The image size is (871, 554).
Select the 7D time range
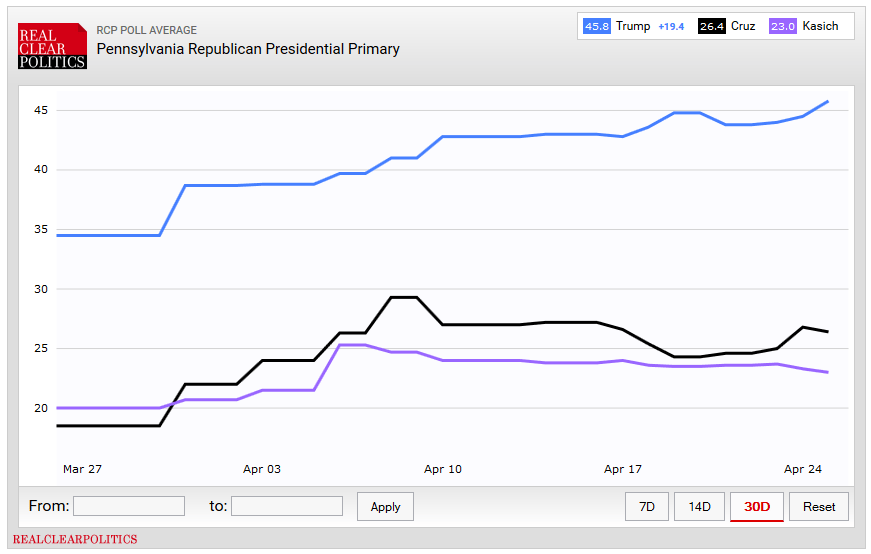coord(647,507)
